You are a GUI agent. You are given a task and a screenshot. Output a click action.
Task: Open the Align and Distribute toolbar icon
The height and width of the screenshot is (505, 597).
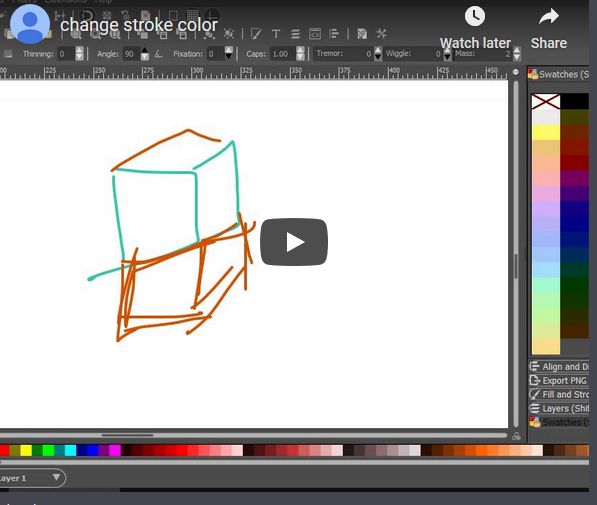click(334, 34)
